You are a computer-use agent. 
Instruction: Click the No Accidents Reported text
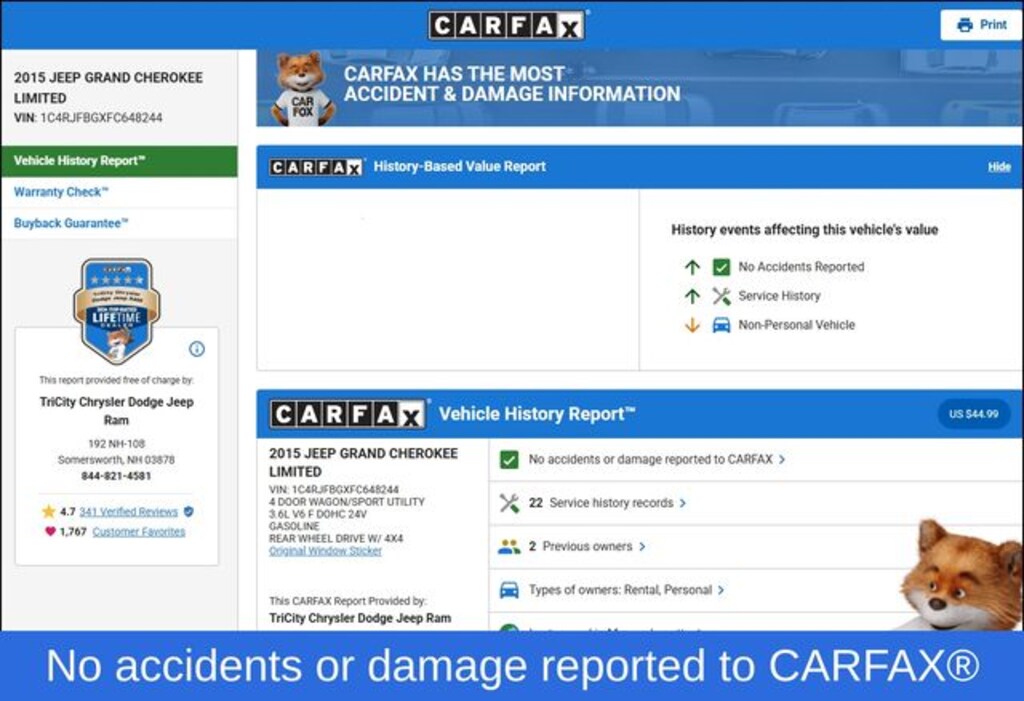pyautogui.click(x=801, y=267)
